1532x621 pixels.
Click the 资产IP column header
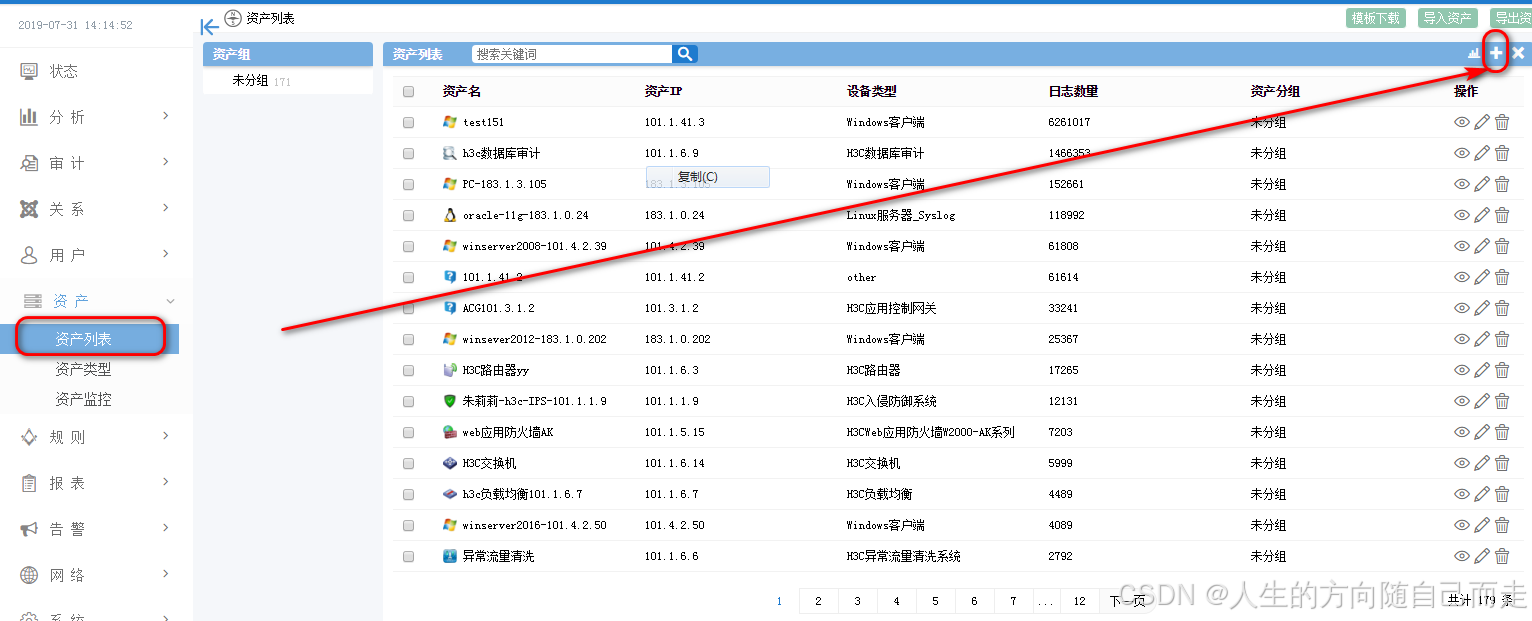tap(663, 91)
